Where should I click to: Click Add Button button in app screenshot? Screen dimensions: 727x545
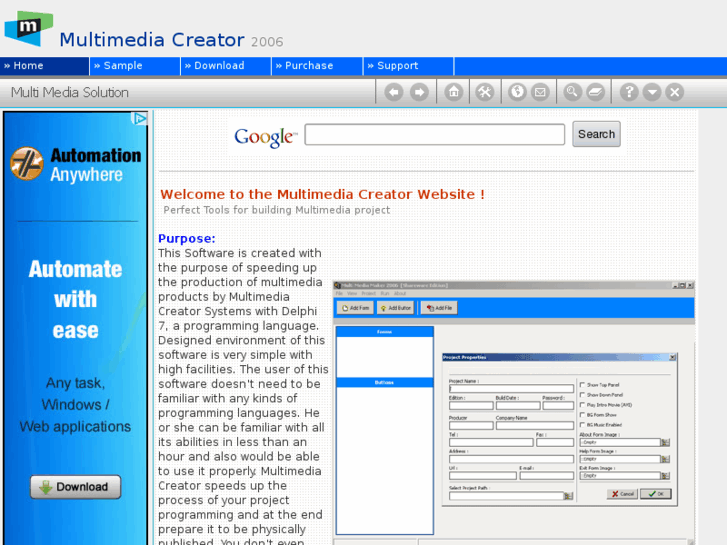click(395, 308)
